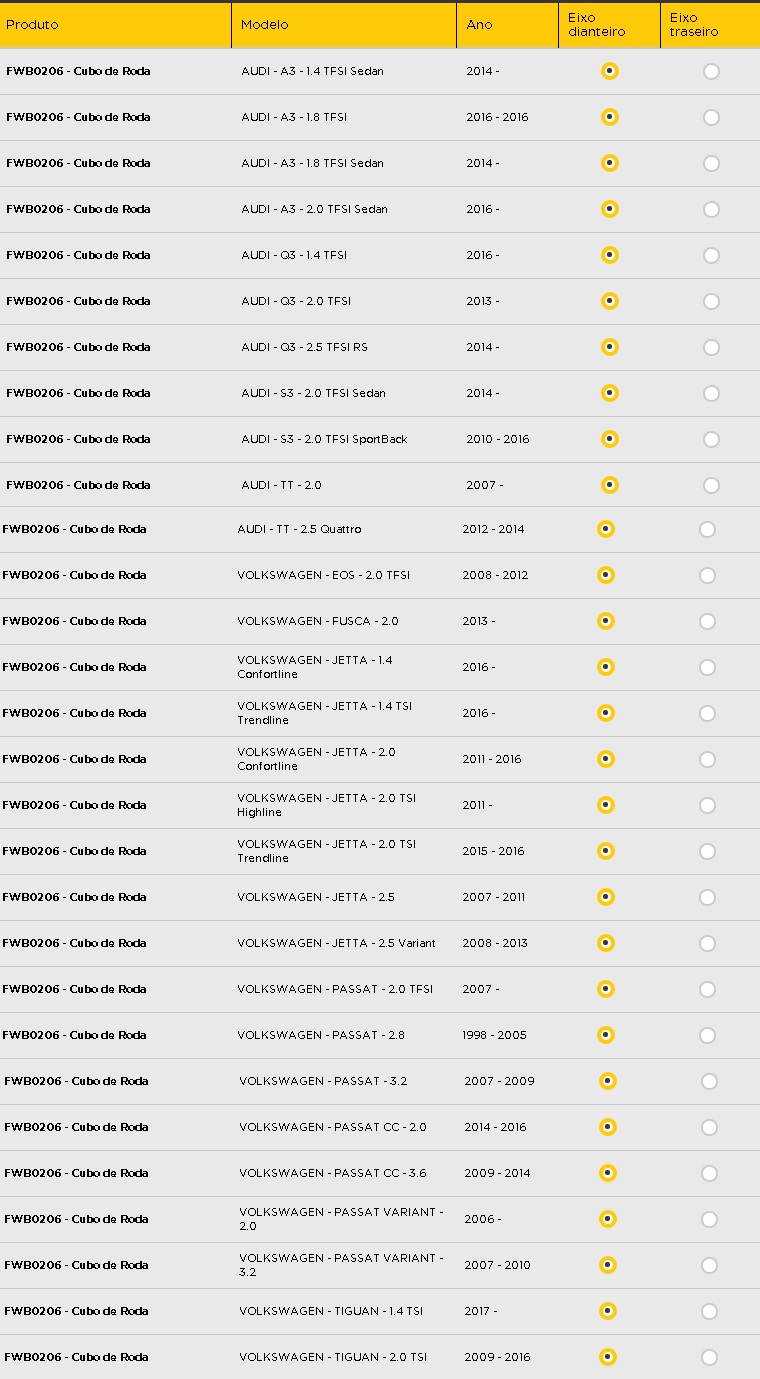
Task: Open FWB0206 product in AUDI S3 SportBack row
Action: point(78,439)
